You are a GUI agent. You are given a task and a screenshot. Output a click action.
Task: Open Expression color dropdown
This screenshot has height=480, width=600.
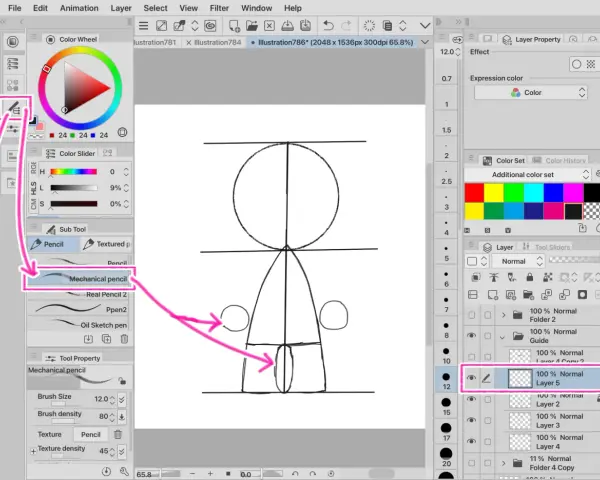pos(531,93)
